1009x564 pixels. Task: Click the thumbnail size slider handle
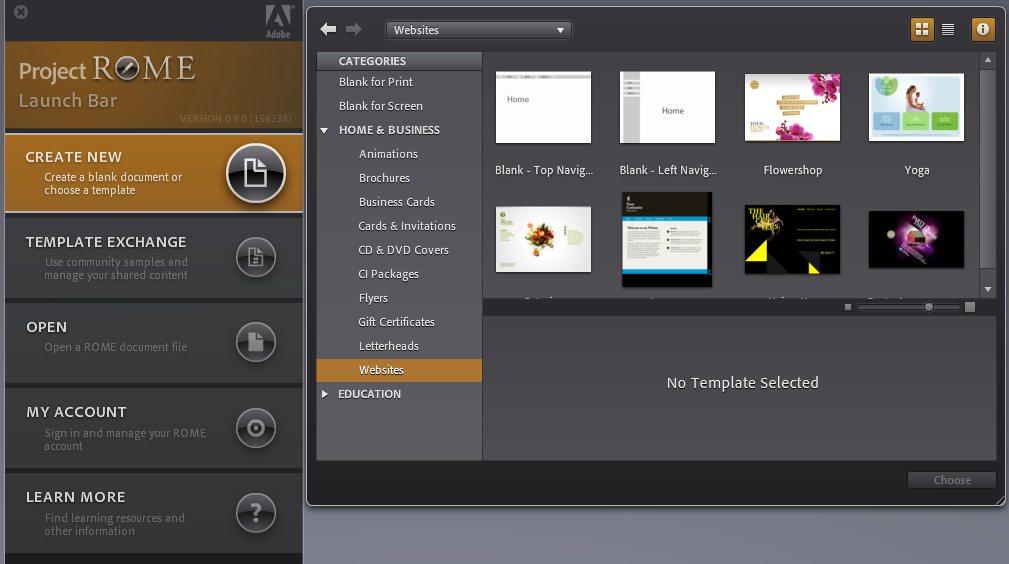(929, 307)
